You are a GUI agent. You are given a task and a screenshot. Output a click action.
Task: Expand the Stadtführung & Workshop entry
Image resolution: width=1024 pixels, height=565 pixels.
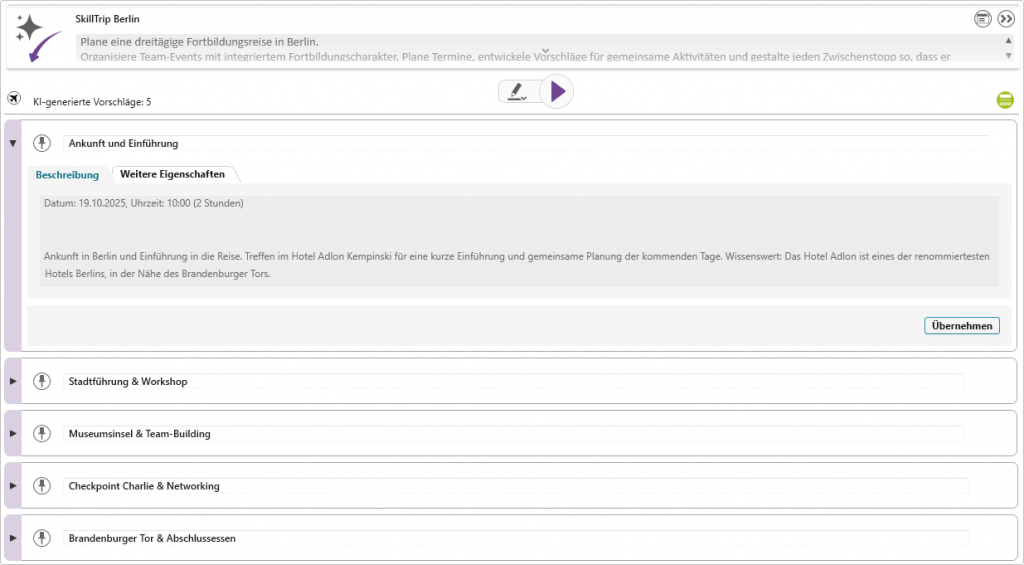click(13, 381)
